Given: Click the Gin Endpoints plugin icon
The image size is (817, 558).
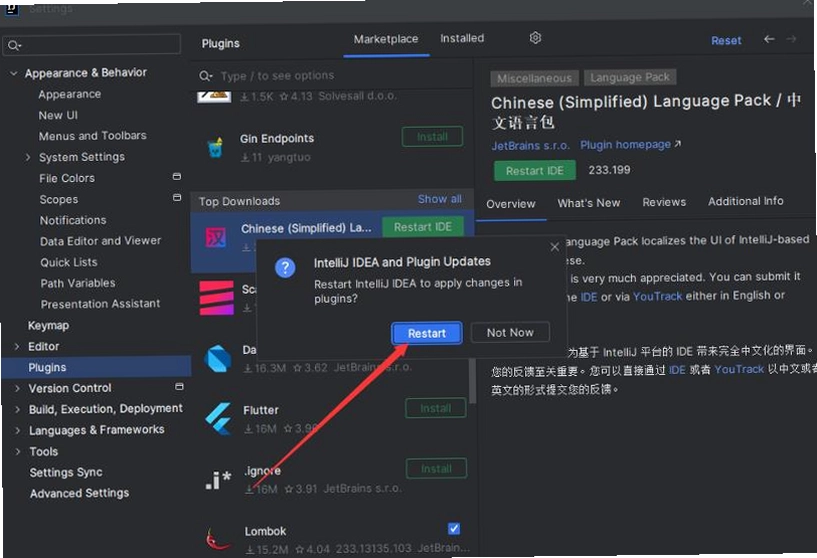Looking at the screenshot, I should (215, 147).
